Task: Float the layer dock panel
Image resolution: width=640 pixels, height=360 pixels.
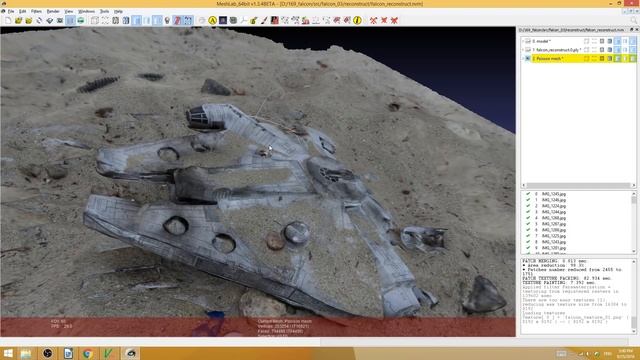Action: [631, 30]
